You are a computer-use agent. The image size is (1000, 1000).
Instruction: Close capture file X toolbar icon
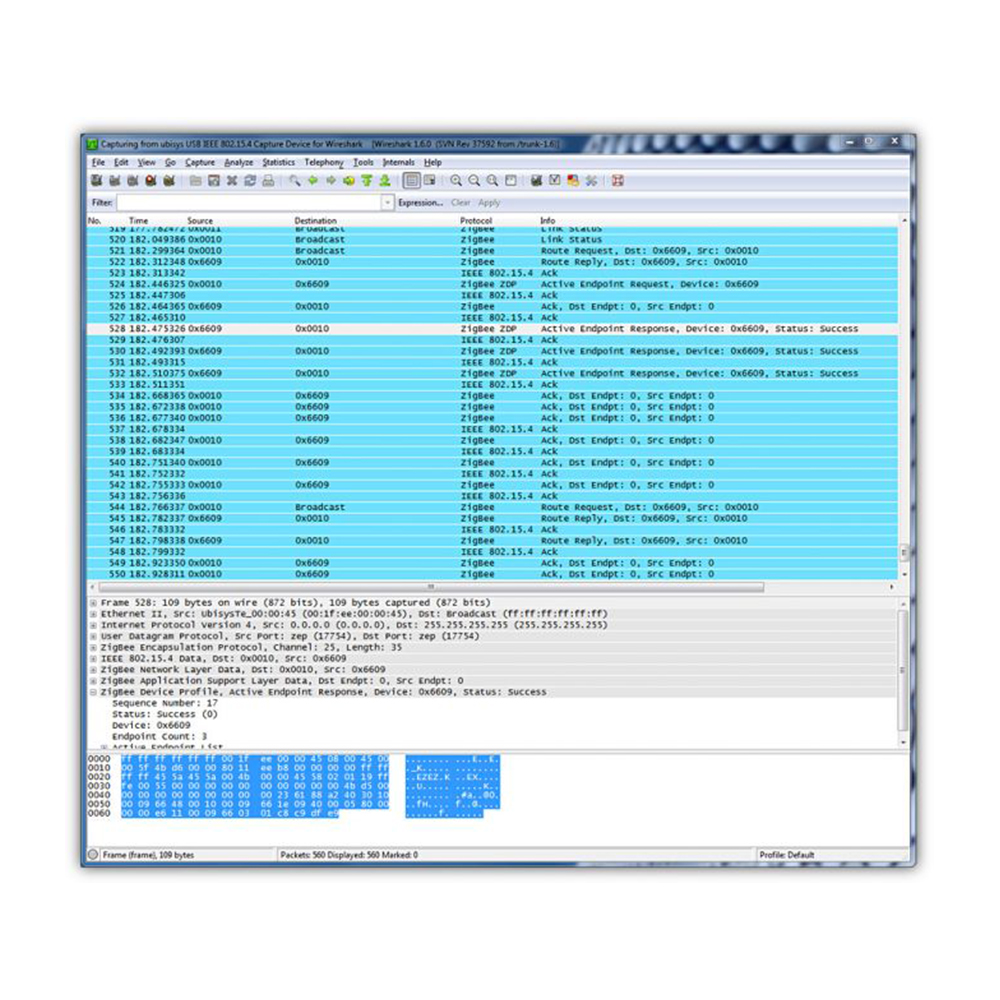point(232,181)
